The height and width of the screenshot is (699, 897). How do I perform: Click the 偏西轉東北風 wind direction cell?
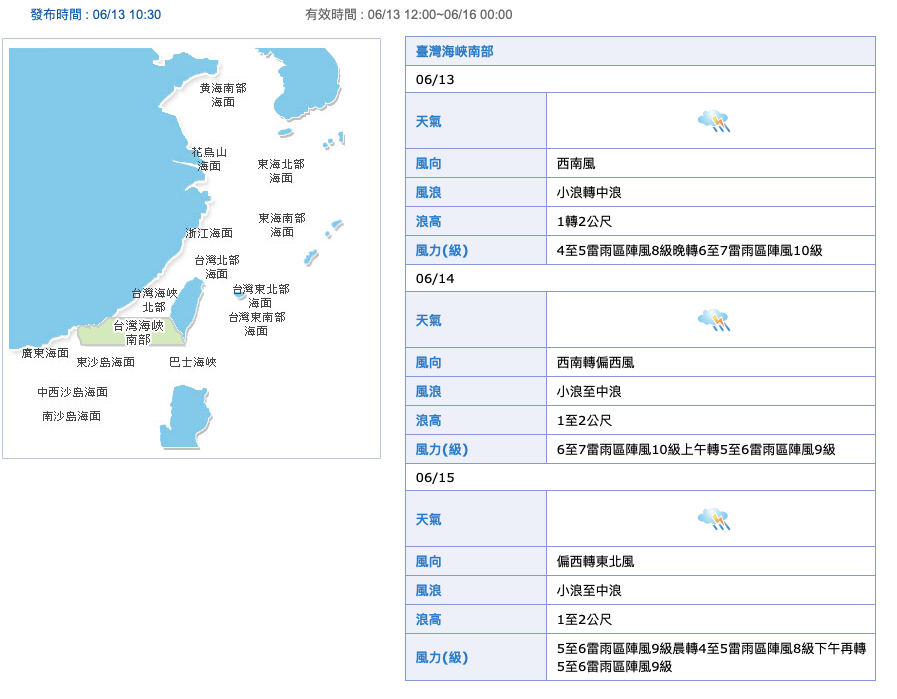coord(711,562)
